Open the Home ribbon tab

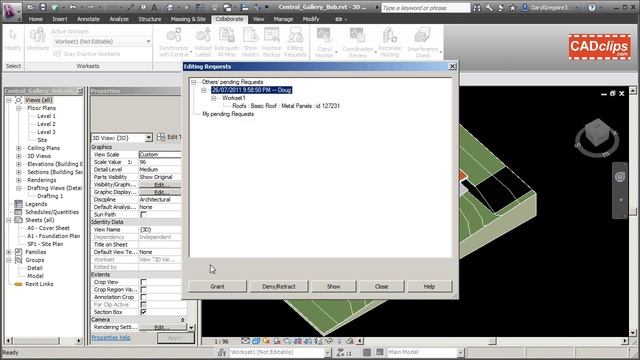(x=36, y=19)
